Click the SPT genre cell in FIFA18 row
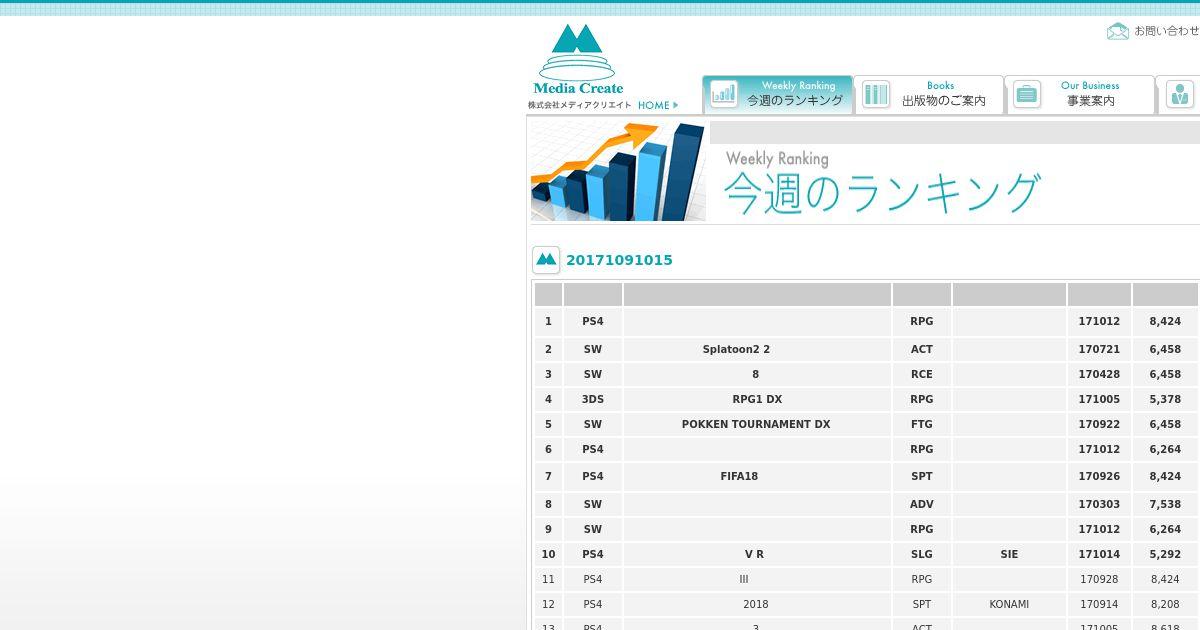 [x=922, y=476]
